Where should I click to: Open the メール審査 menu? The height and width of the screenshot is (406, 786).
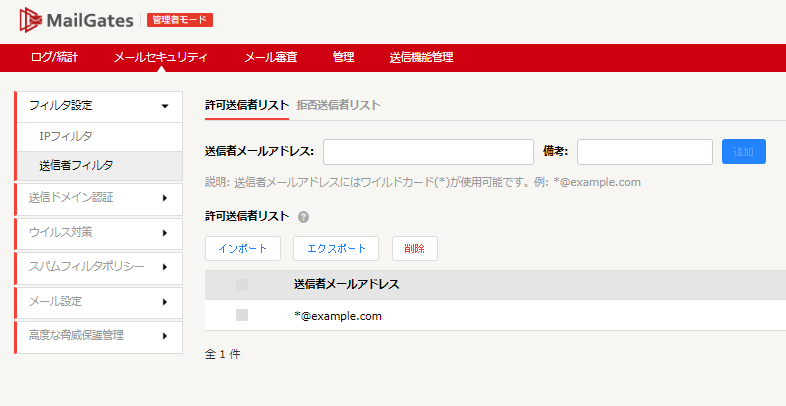tap(271, 57)
